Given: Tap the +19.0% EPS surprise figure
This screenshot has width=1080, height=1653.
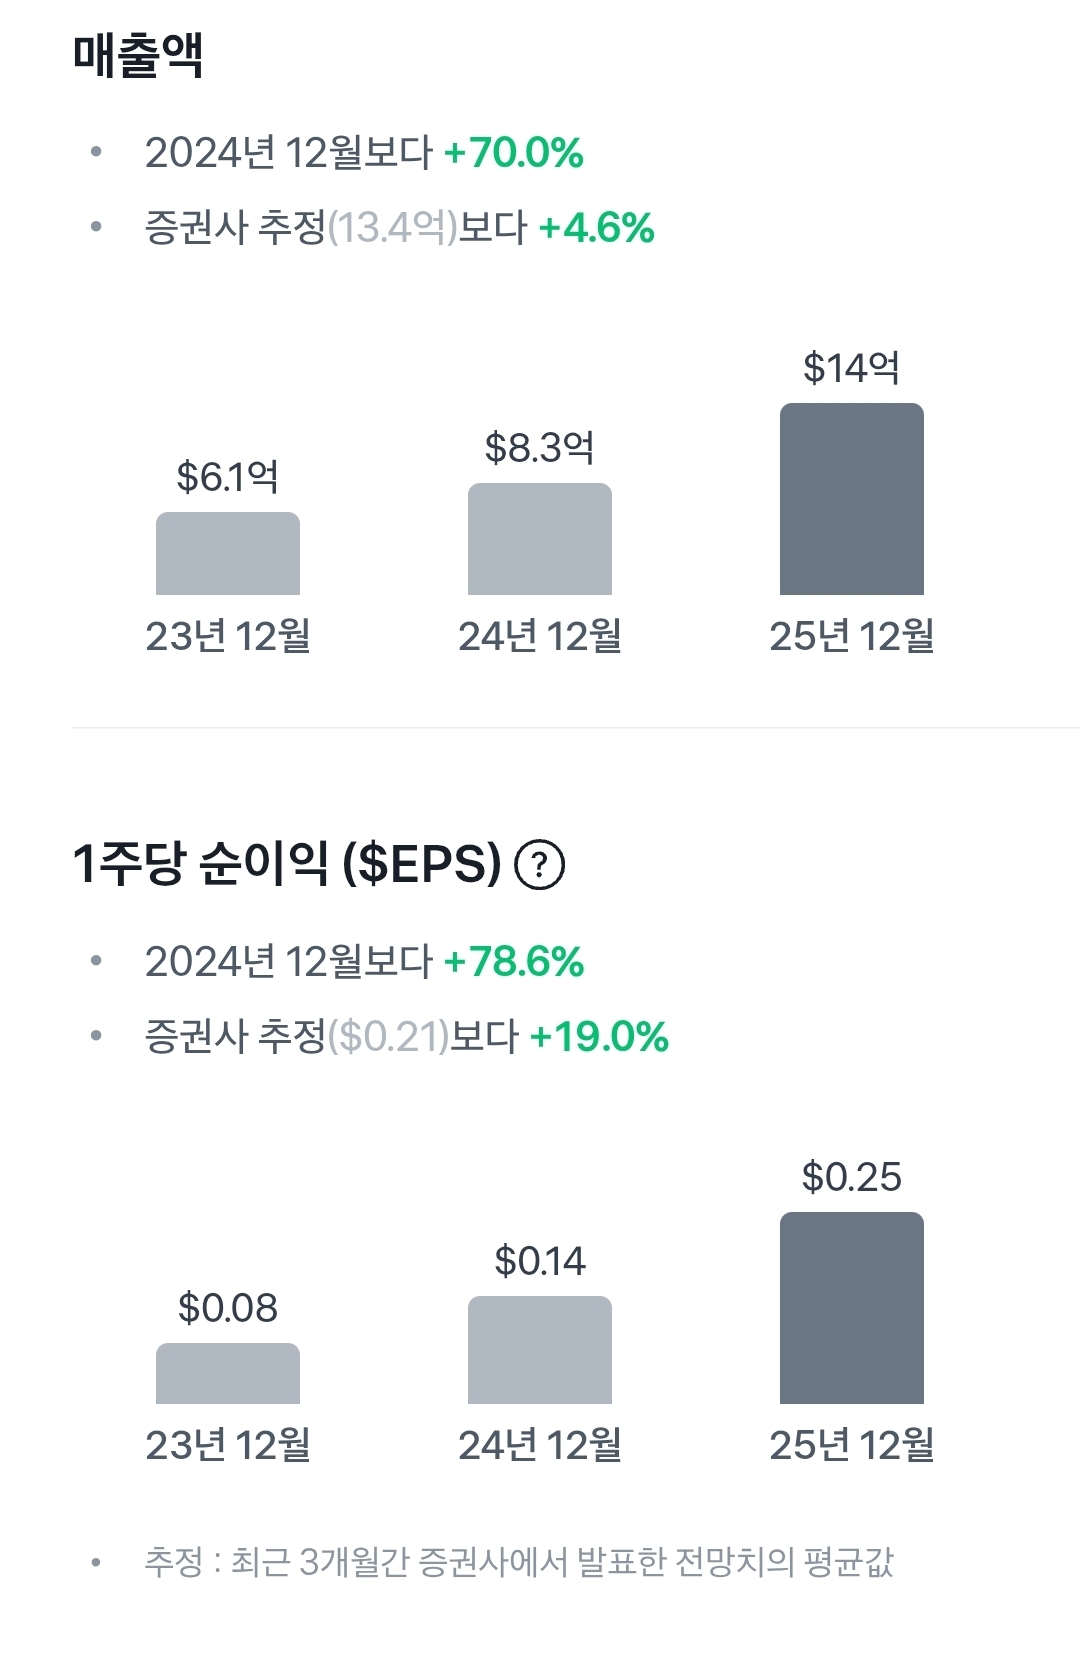Looking at the screenshot, I should tap(598, 1037).
